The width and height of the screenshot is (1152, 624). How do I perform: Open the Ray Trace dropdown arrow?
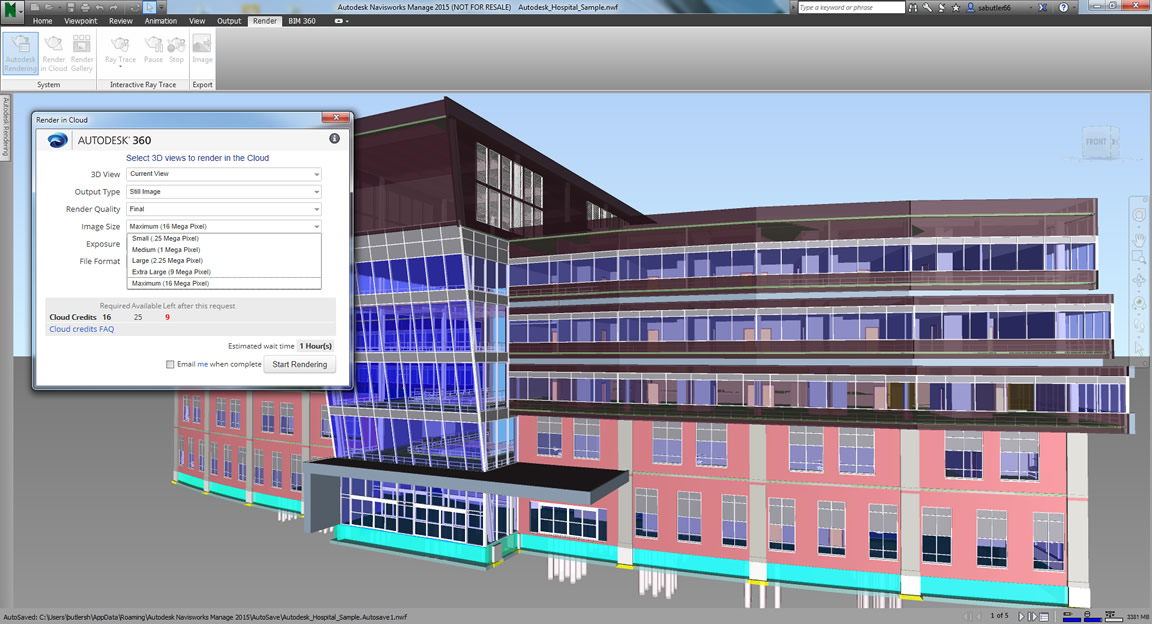click(x=120, y=66)
